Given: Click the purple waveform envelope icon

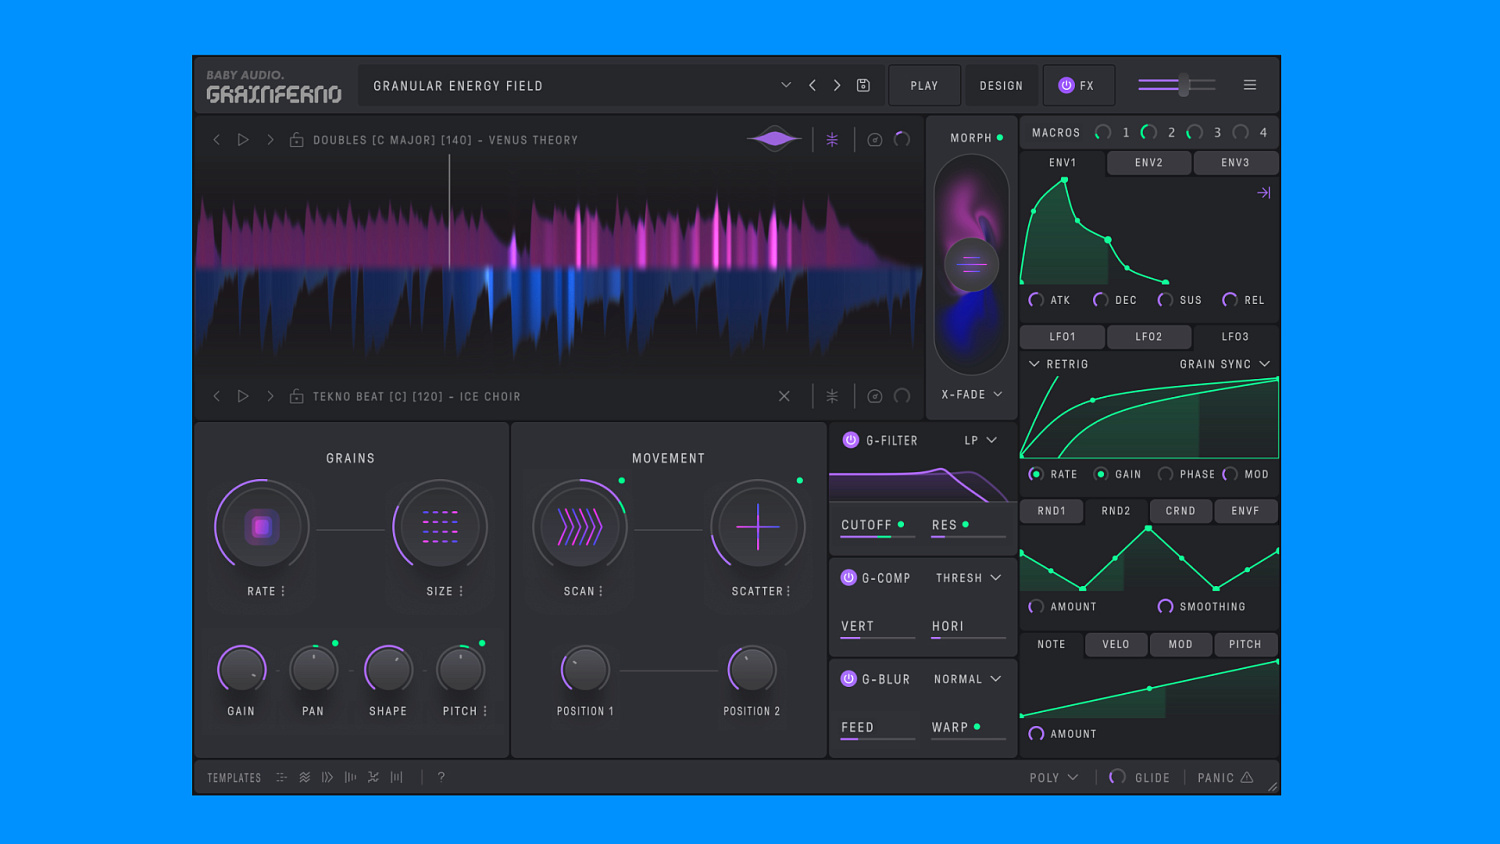Looking at the screenshot, I should point(774,140).
